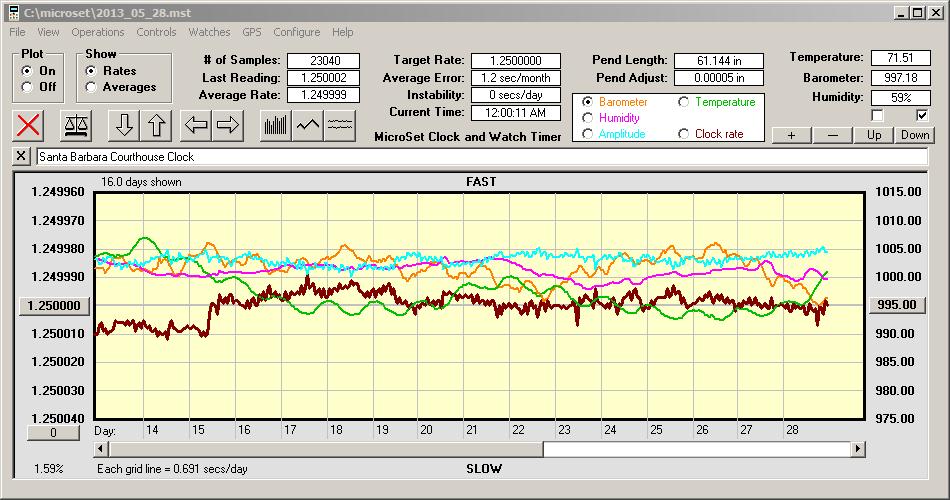Click the Up button
The image size is (950, 500).
click(x=874, y=135)
